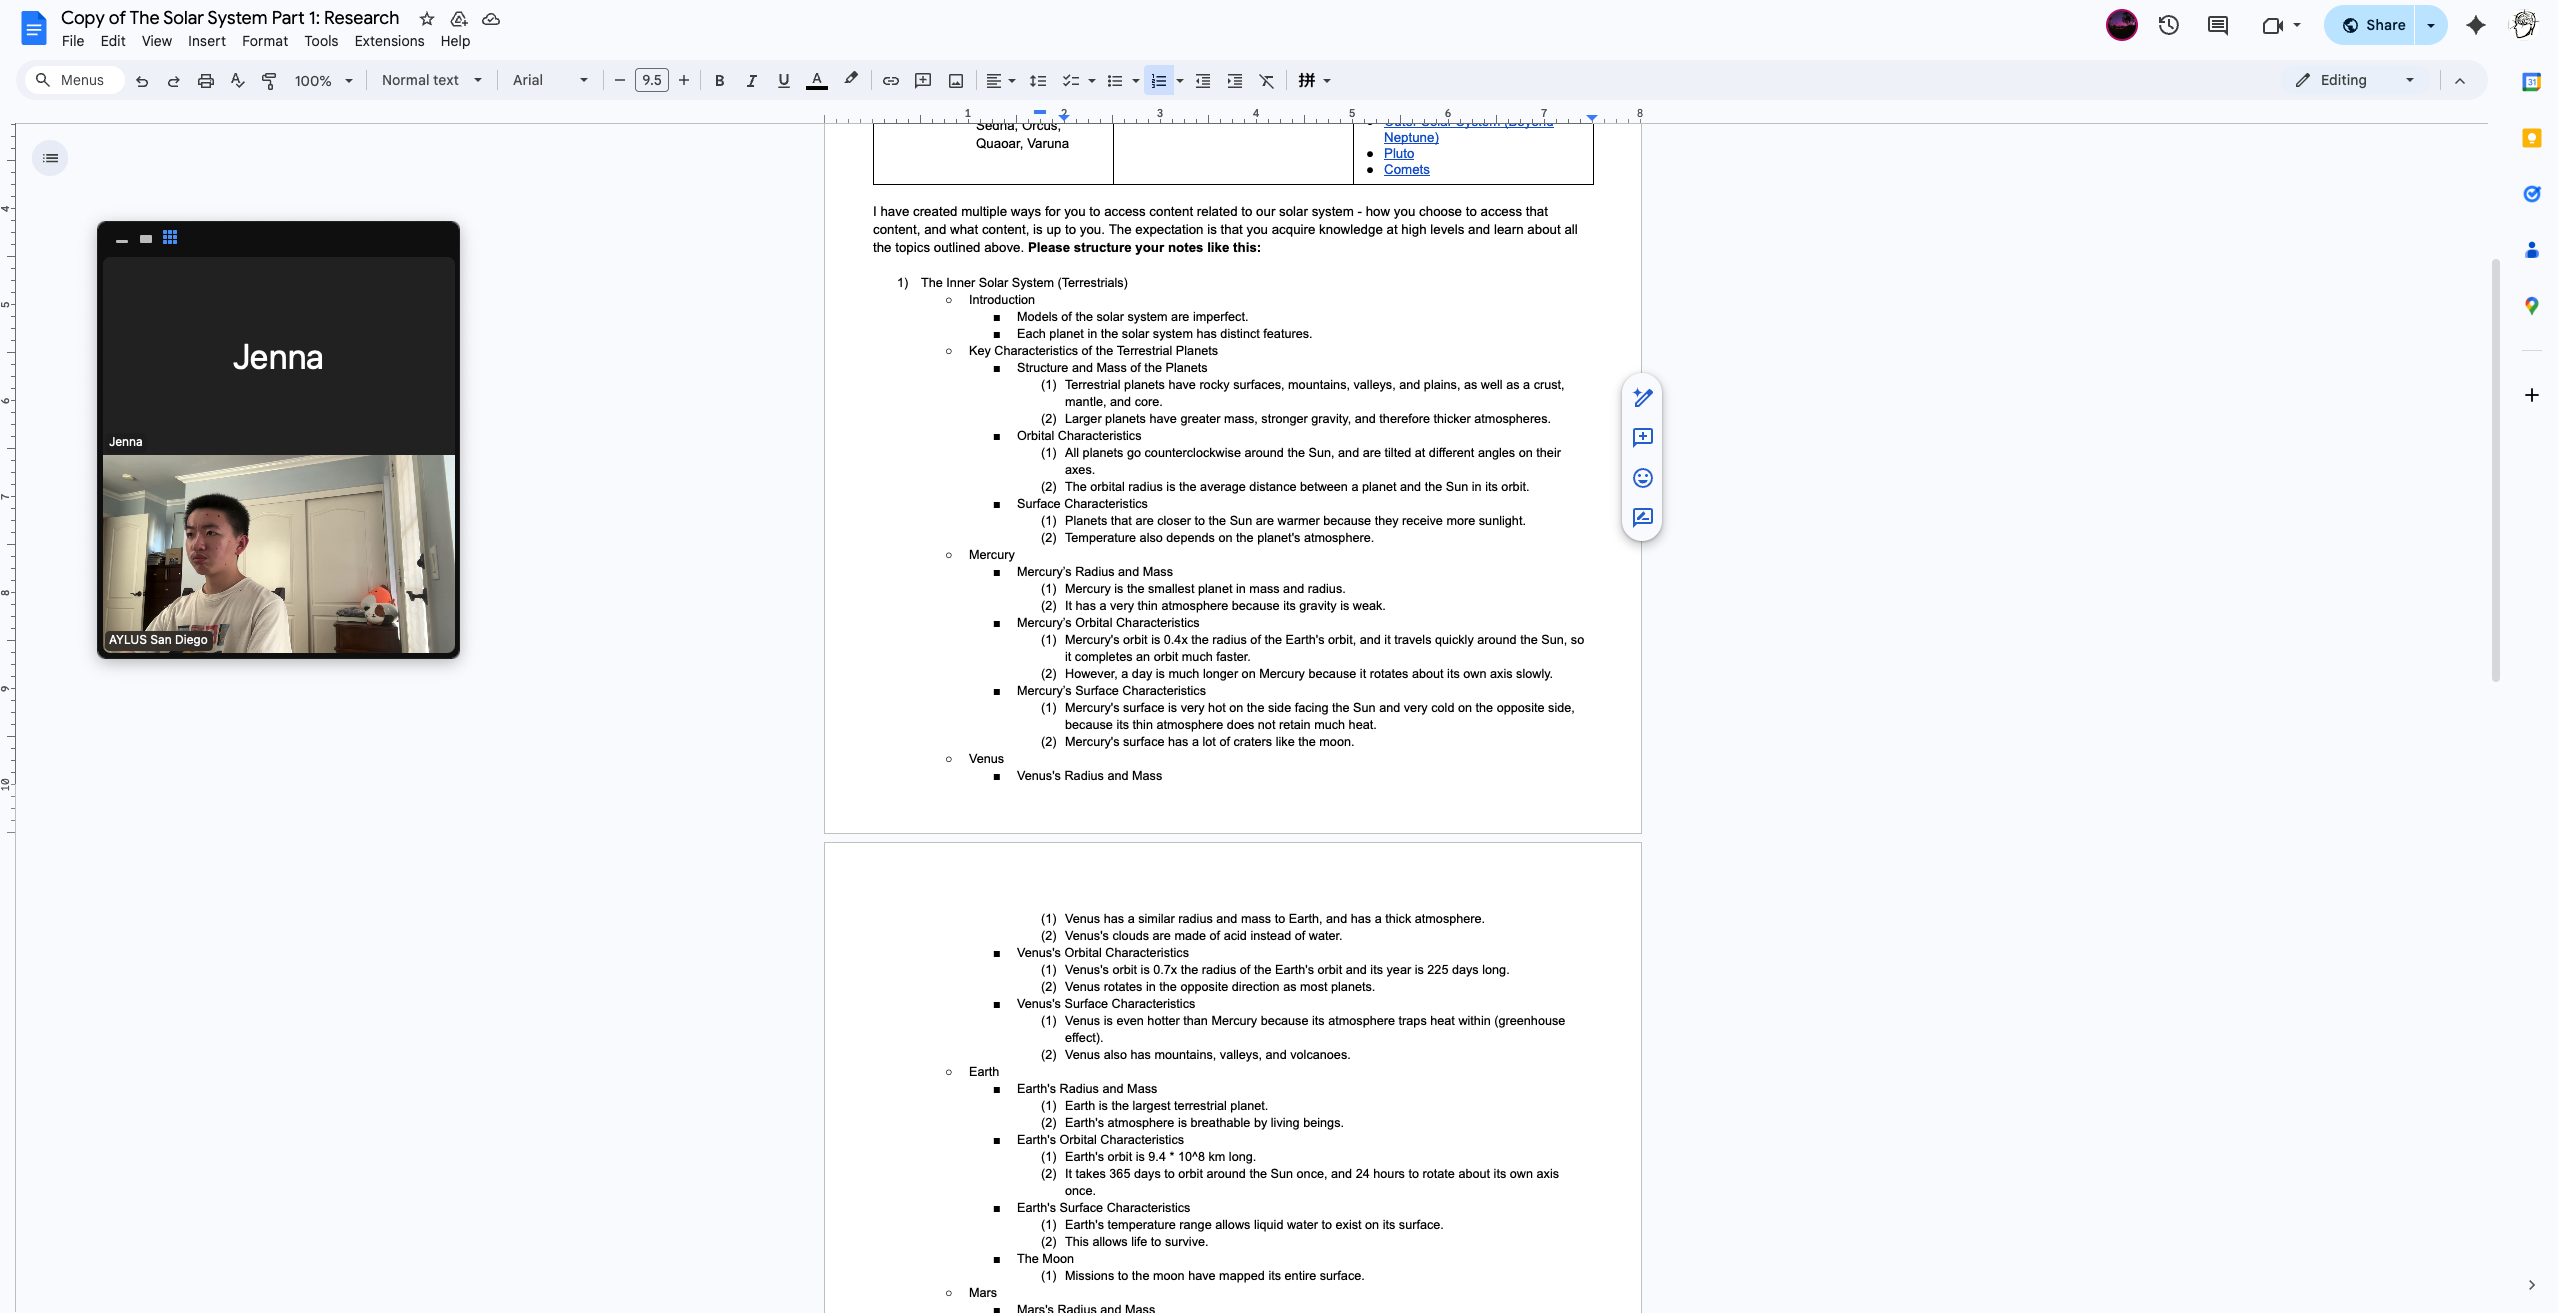Star this document
This screenshot has width=2558, height=1313.
click(427, 19)
